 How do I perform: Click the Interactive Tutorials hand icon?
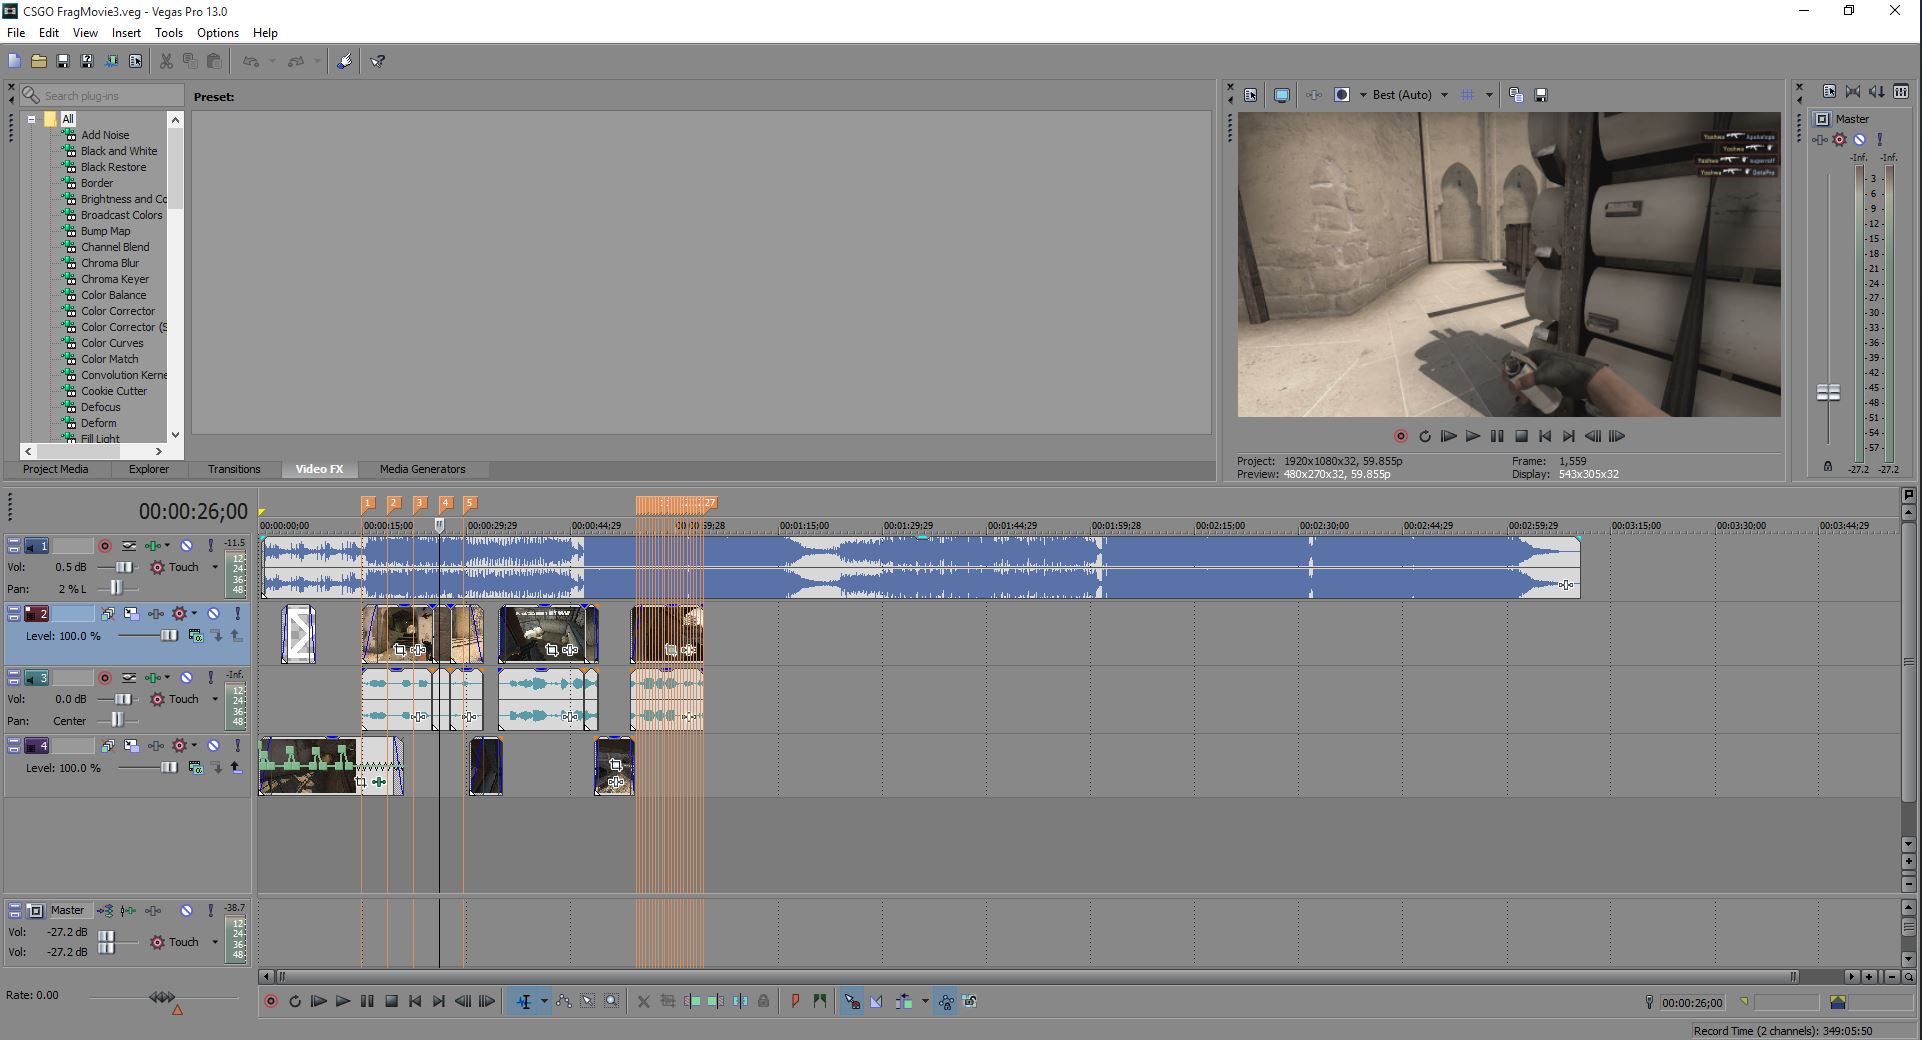tap(344, 61)
